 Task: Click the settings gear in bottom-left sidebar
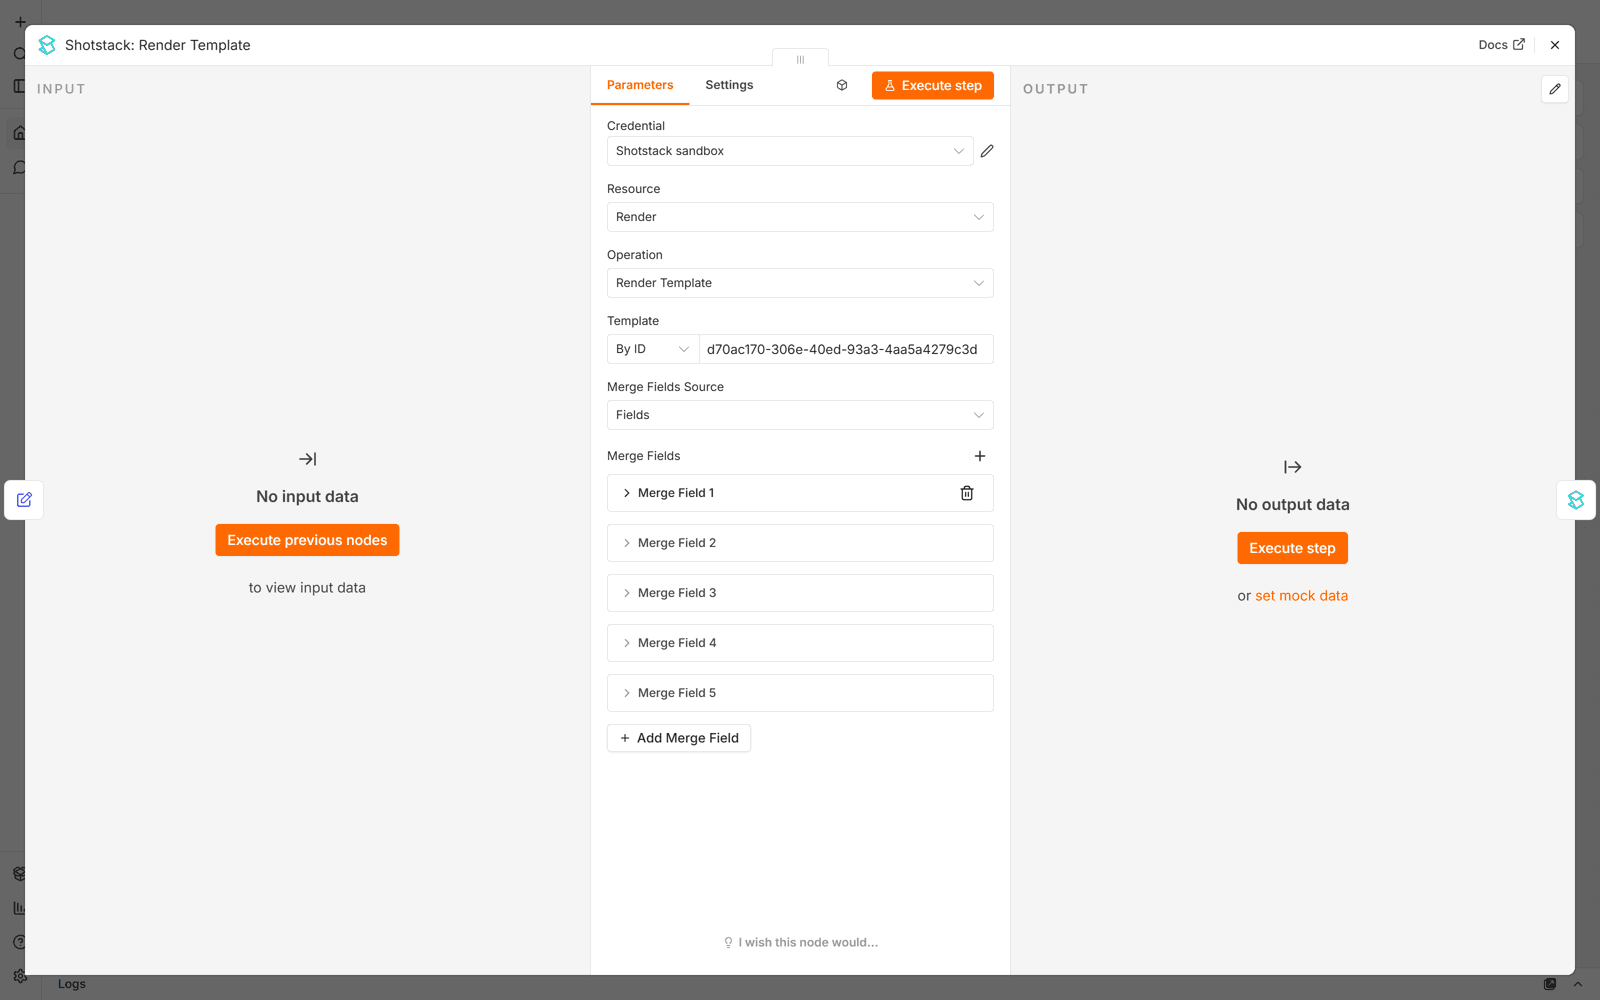click(x=19, y=976)
